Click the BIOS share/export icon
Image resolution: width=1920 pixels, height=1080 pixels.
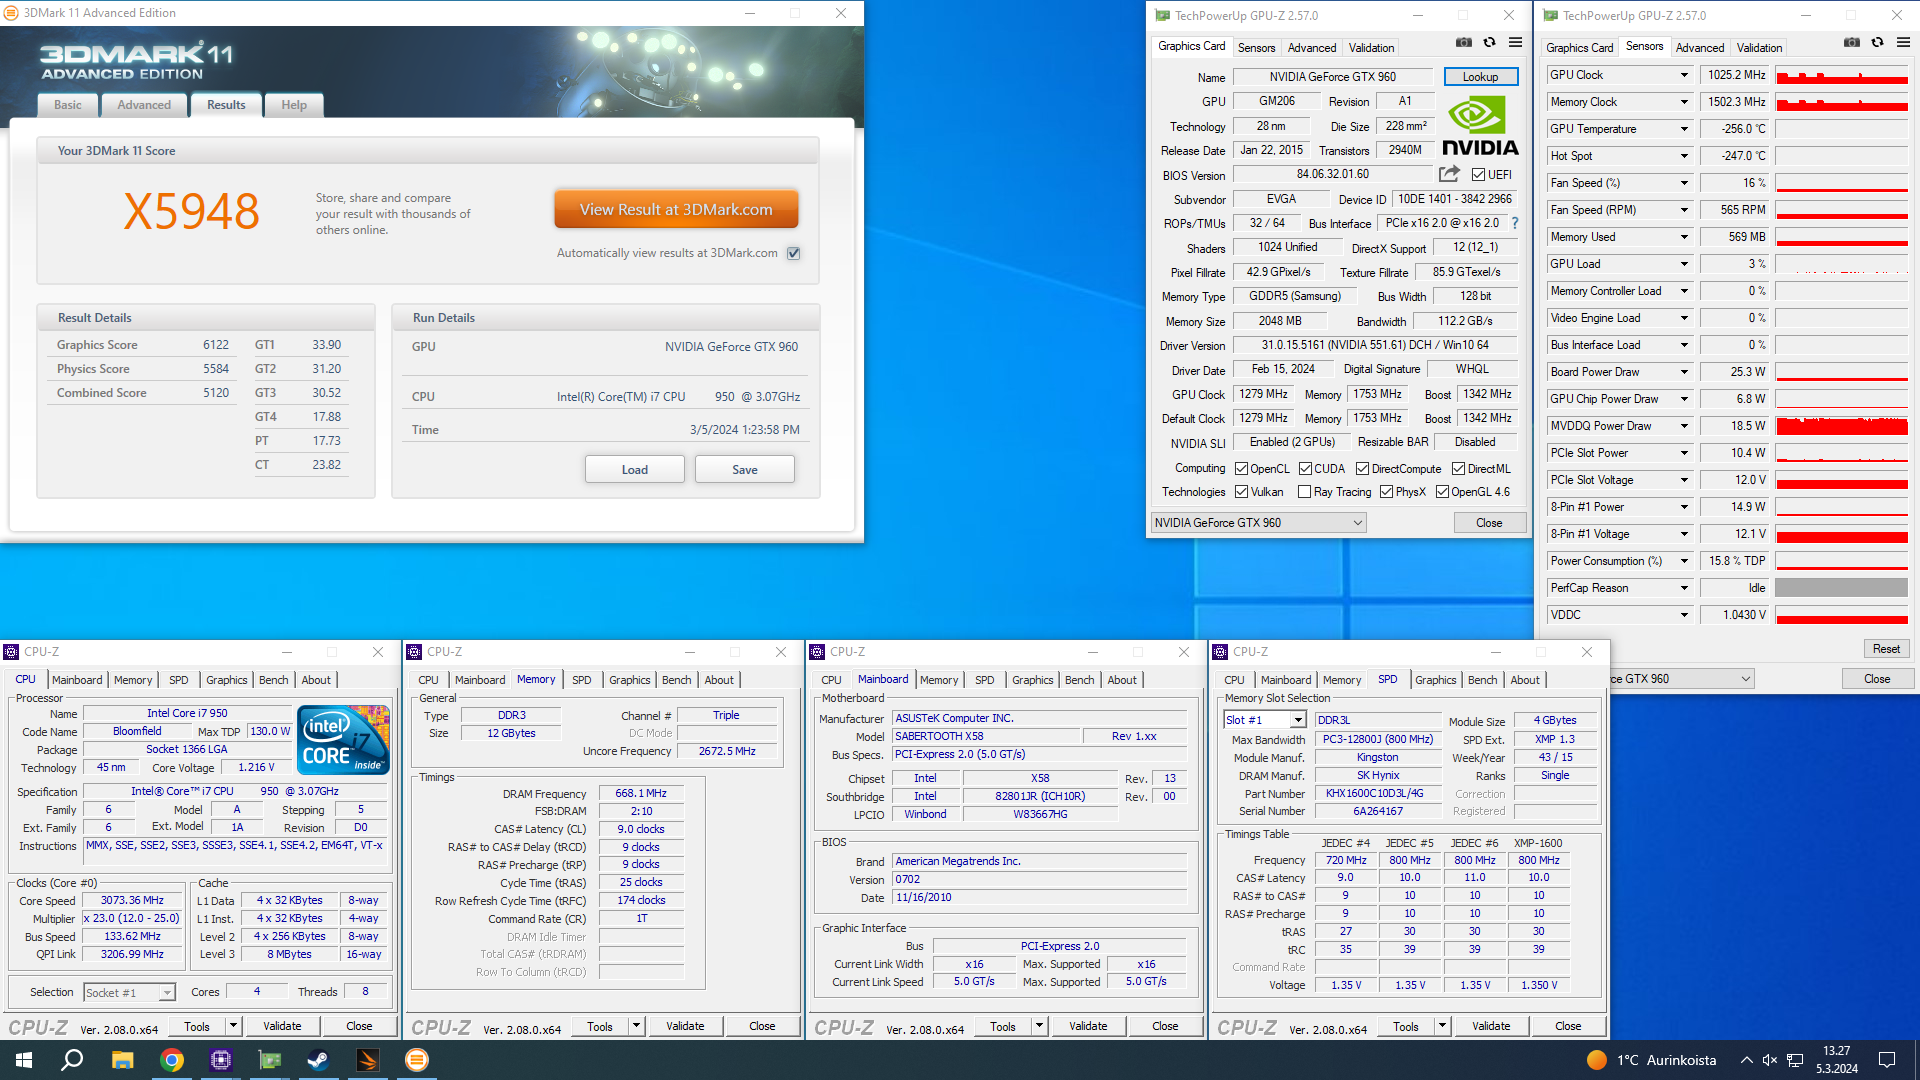click(x=1449, y=174)
